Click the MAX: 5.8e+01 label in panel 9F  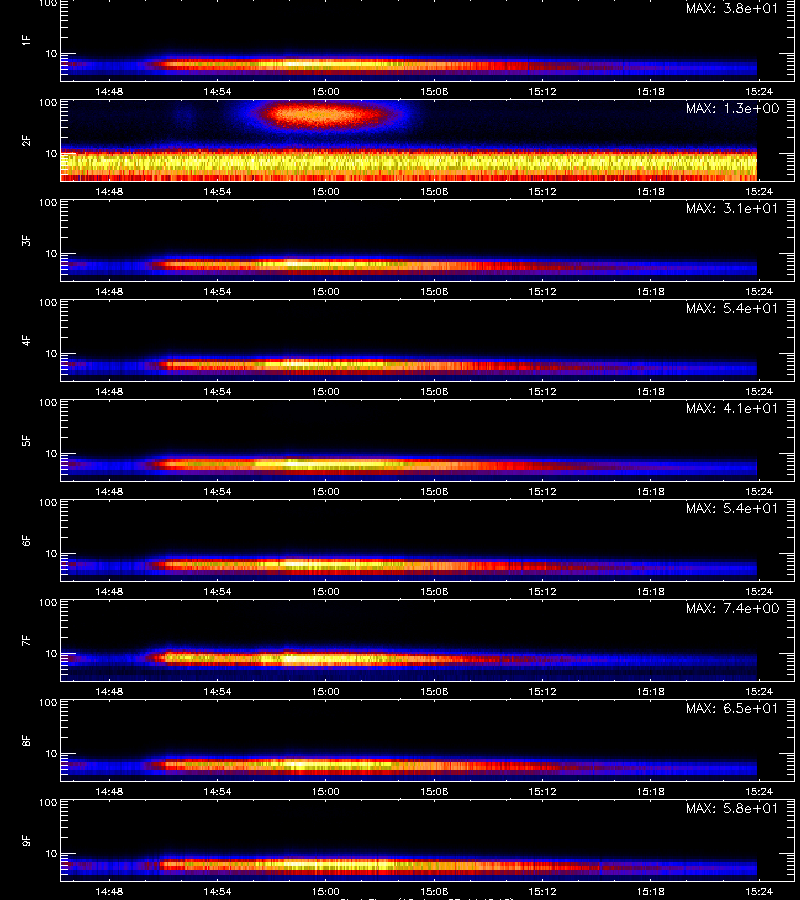[x=732, y=808]
